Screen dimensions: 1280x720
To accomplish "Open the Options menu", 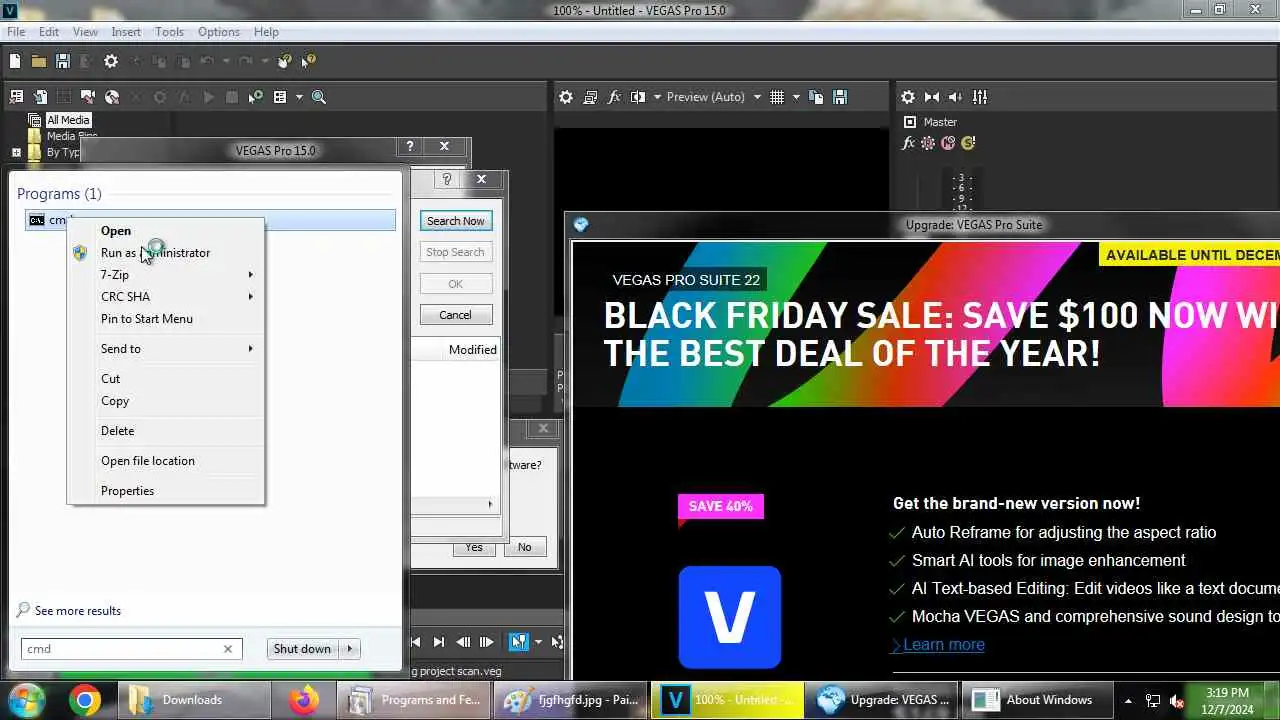I will tap(218, 32).
